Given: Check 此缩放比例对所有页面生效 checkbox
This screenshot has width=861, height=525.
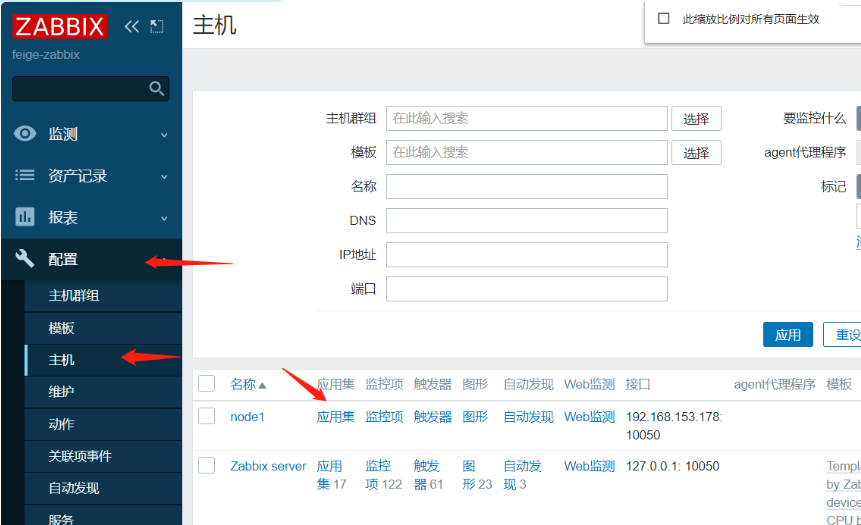Looking at the screenshot, I should [664, 19].
